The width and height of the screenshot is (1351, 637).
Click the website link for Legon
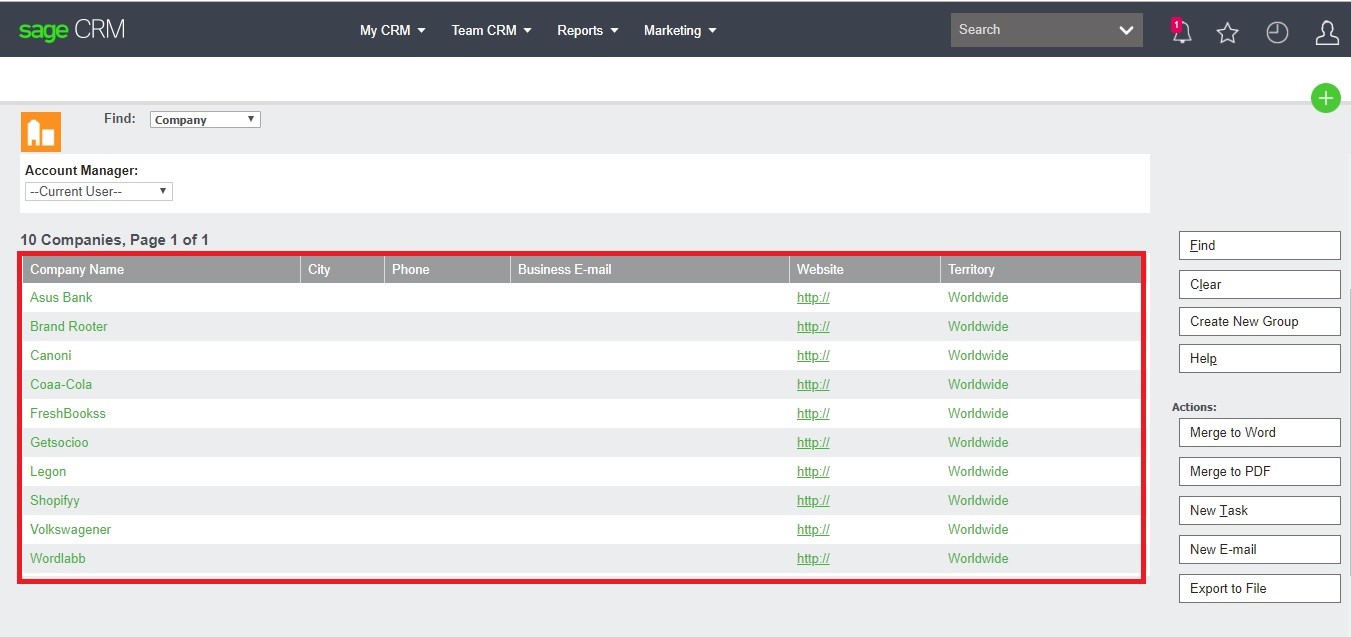coord(813,471)
